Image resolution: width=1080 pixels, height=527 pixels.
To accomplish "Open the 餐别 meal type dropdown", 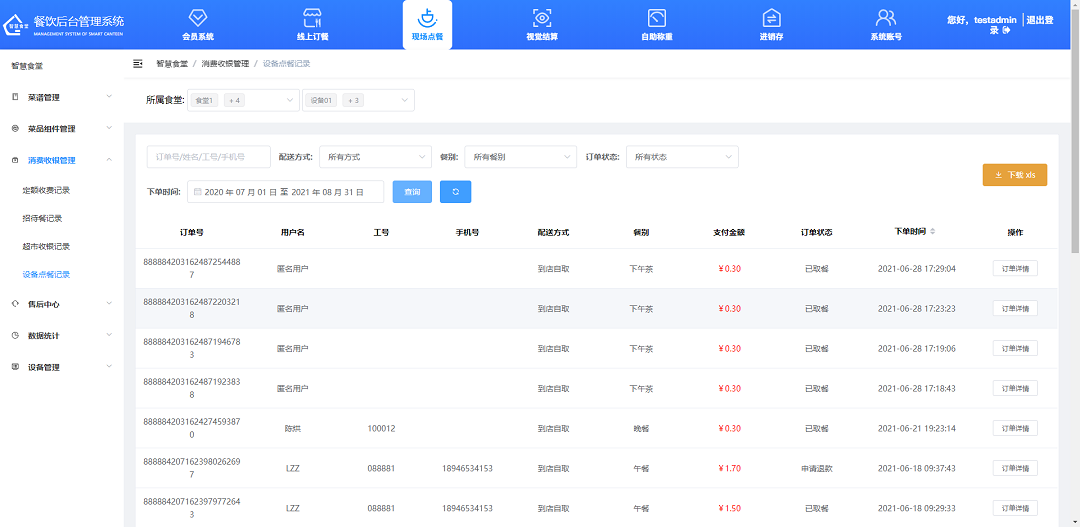I will [x=520, y=157].
